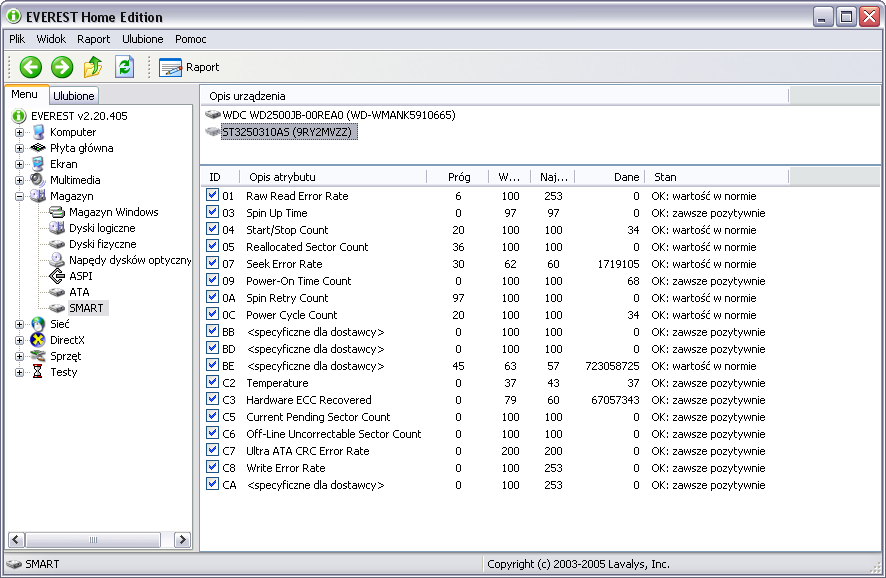Select the Sieć network icon
The image size is (886, 578).
(38, 324)
